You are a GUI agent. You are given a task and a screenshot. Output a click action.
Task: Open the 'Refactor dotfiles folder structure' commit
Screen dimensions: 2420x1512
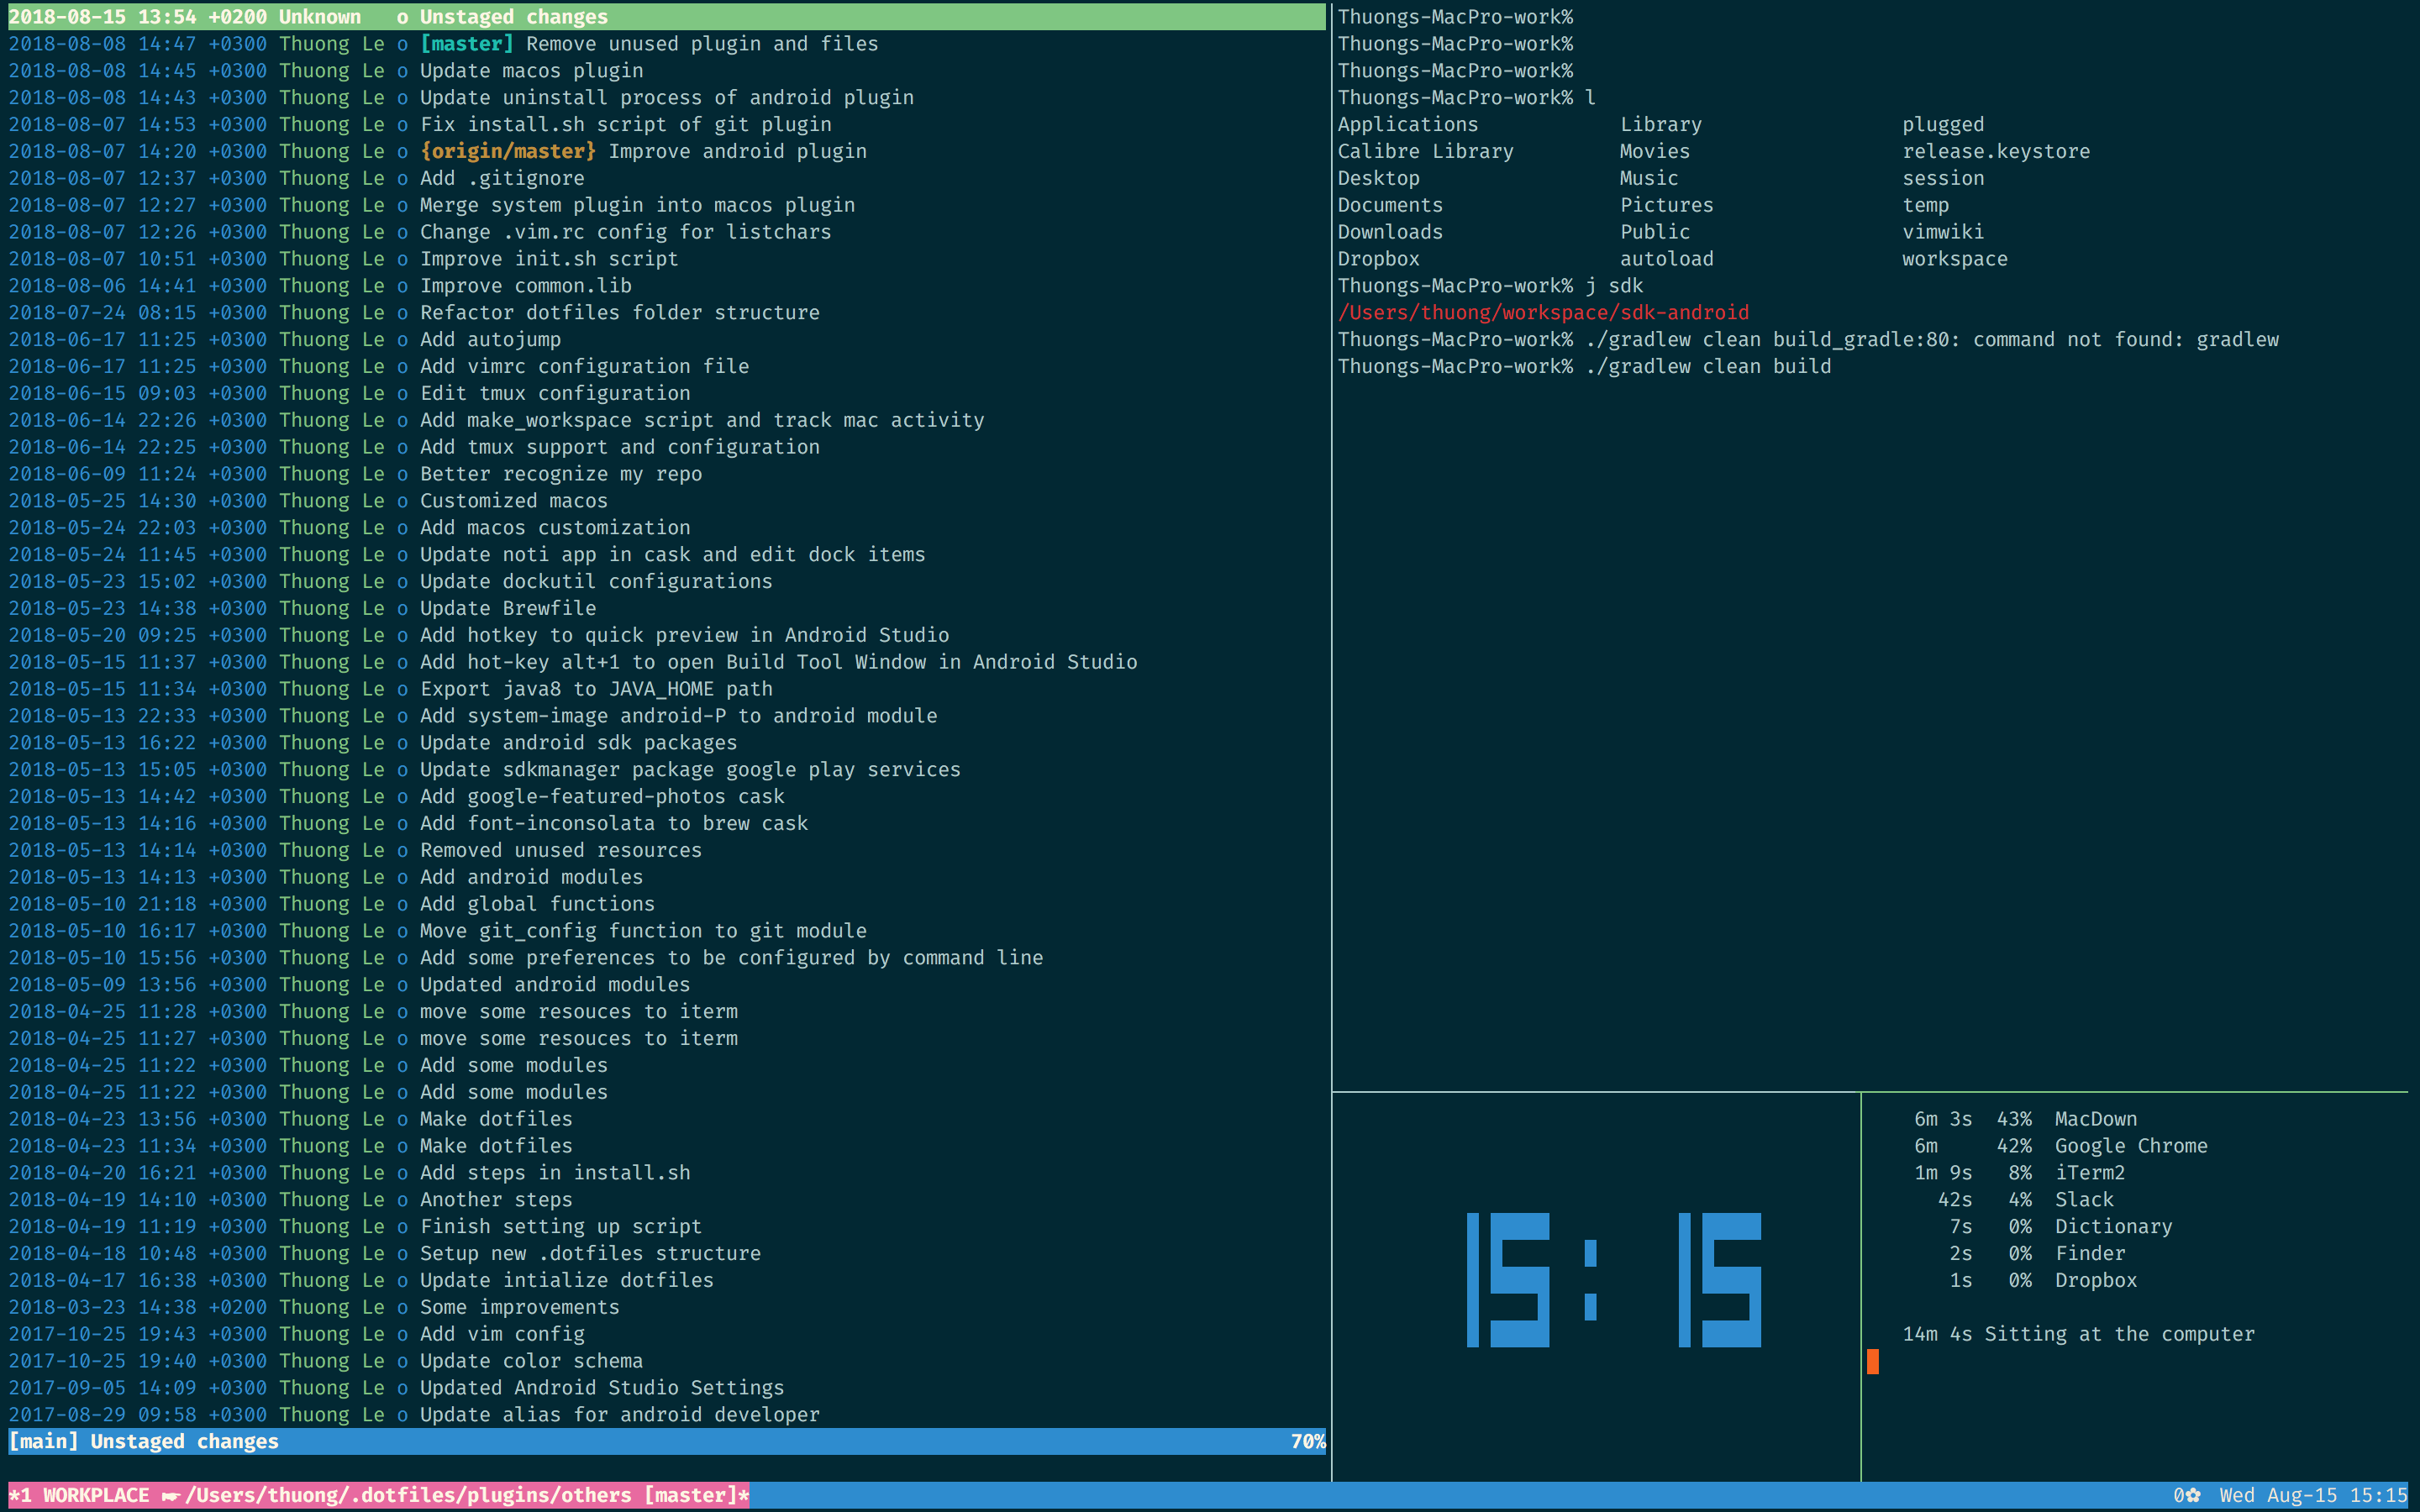click(619, 313)
